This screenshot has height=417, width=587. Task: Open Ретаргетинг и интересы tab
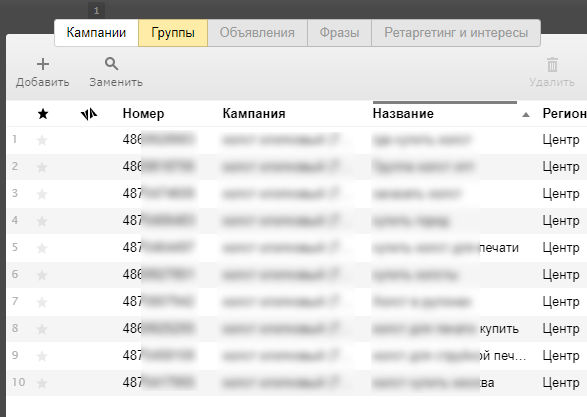(456, 33)
